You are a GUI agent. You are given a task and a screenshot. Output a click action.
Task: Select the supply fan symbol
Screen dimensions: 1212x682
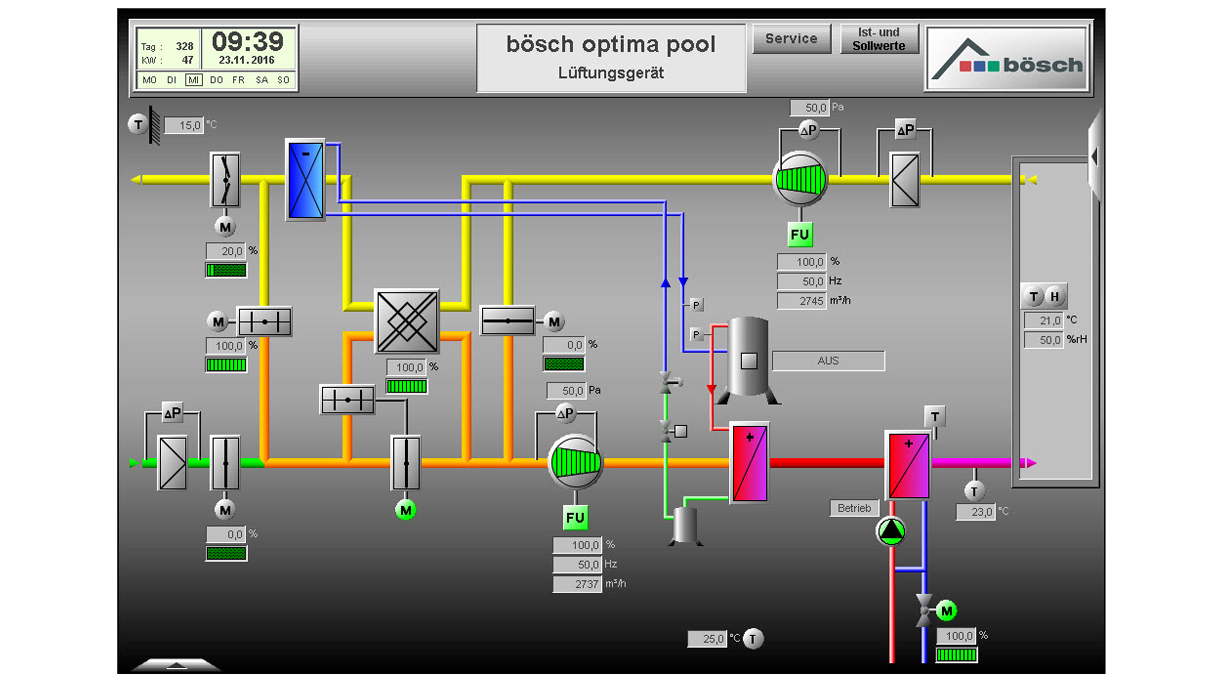576,462
